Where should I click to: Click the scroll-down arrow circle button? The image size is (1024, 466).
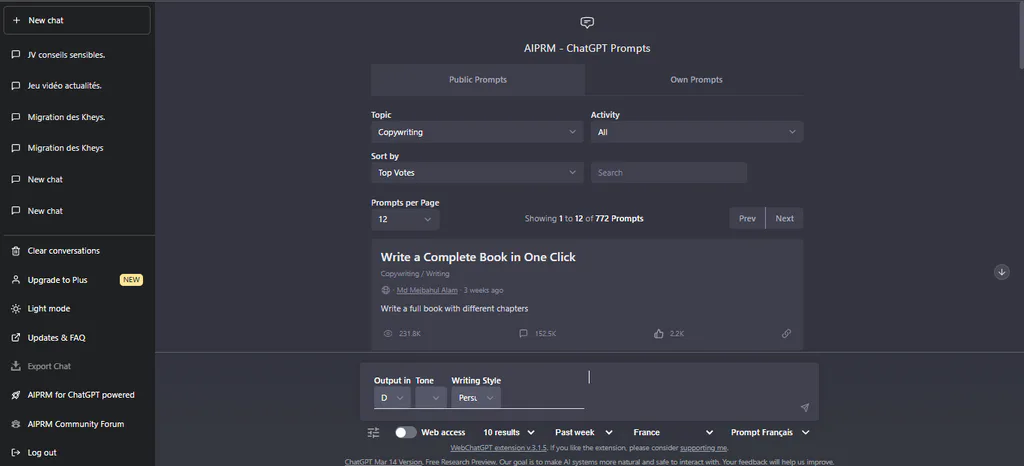(x=1002, y=272)
